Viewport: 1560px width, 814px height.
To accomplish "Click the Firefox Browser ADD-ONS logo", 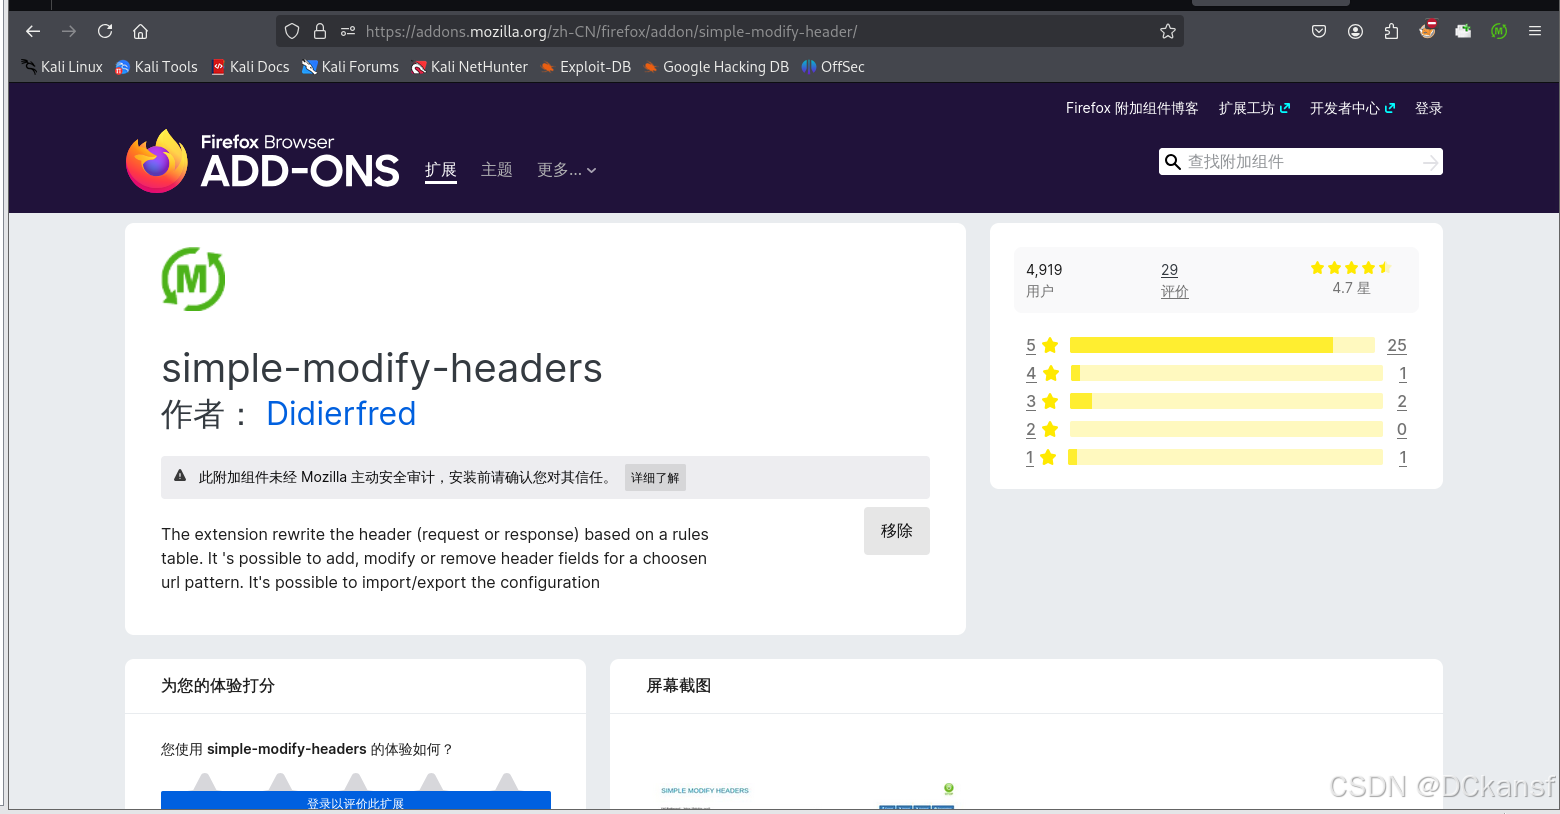I will point(263,161).
